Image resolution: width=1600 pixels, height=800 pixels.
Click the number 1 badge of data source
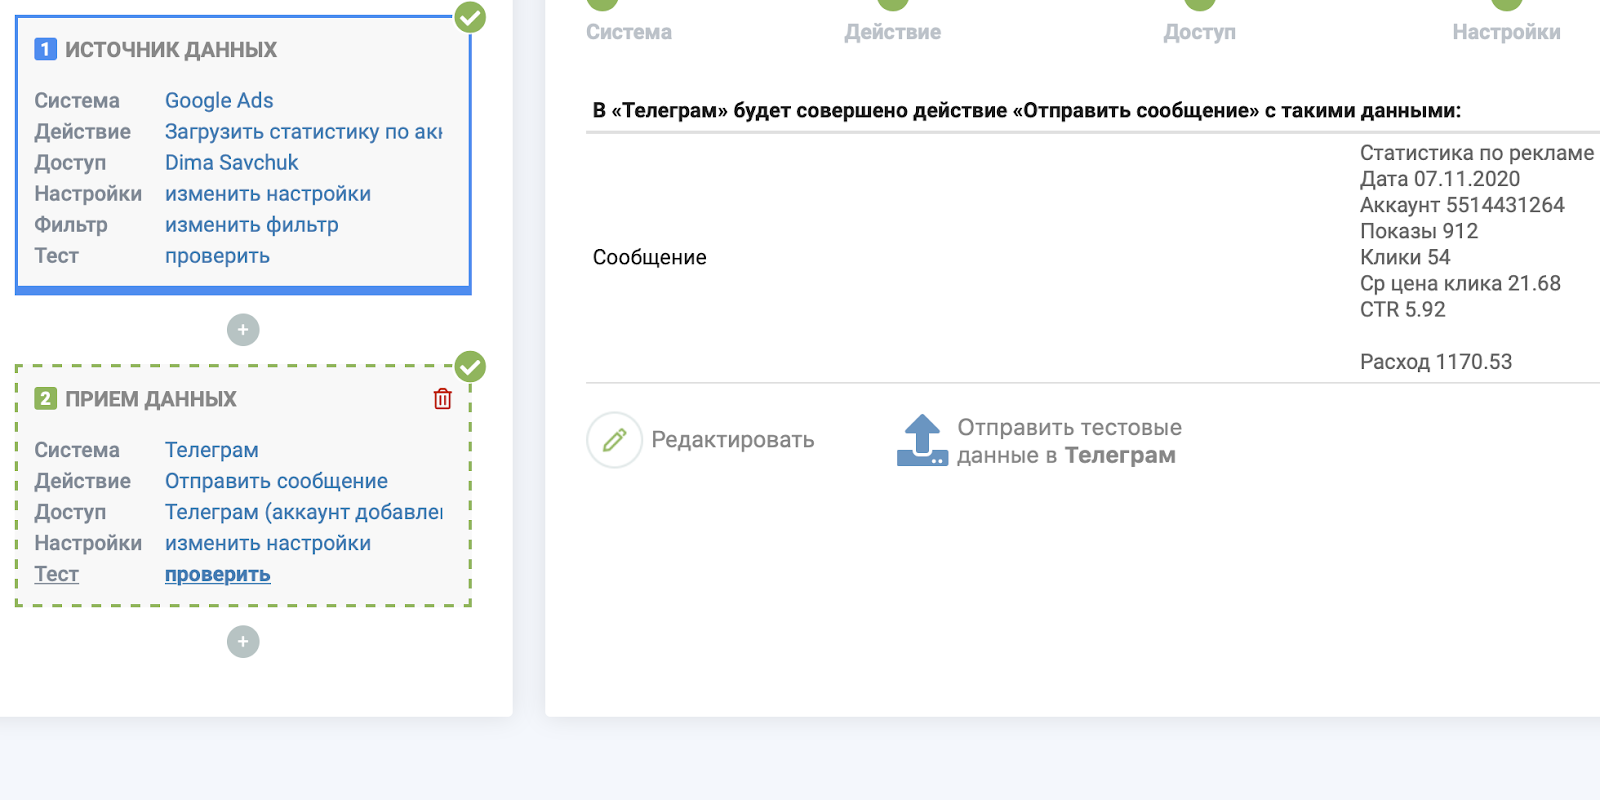point(45,49)
